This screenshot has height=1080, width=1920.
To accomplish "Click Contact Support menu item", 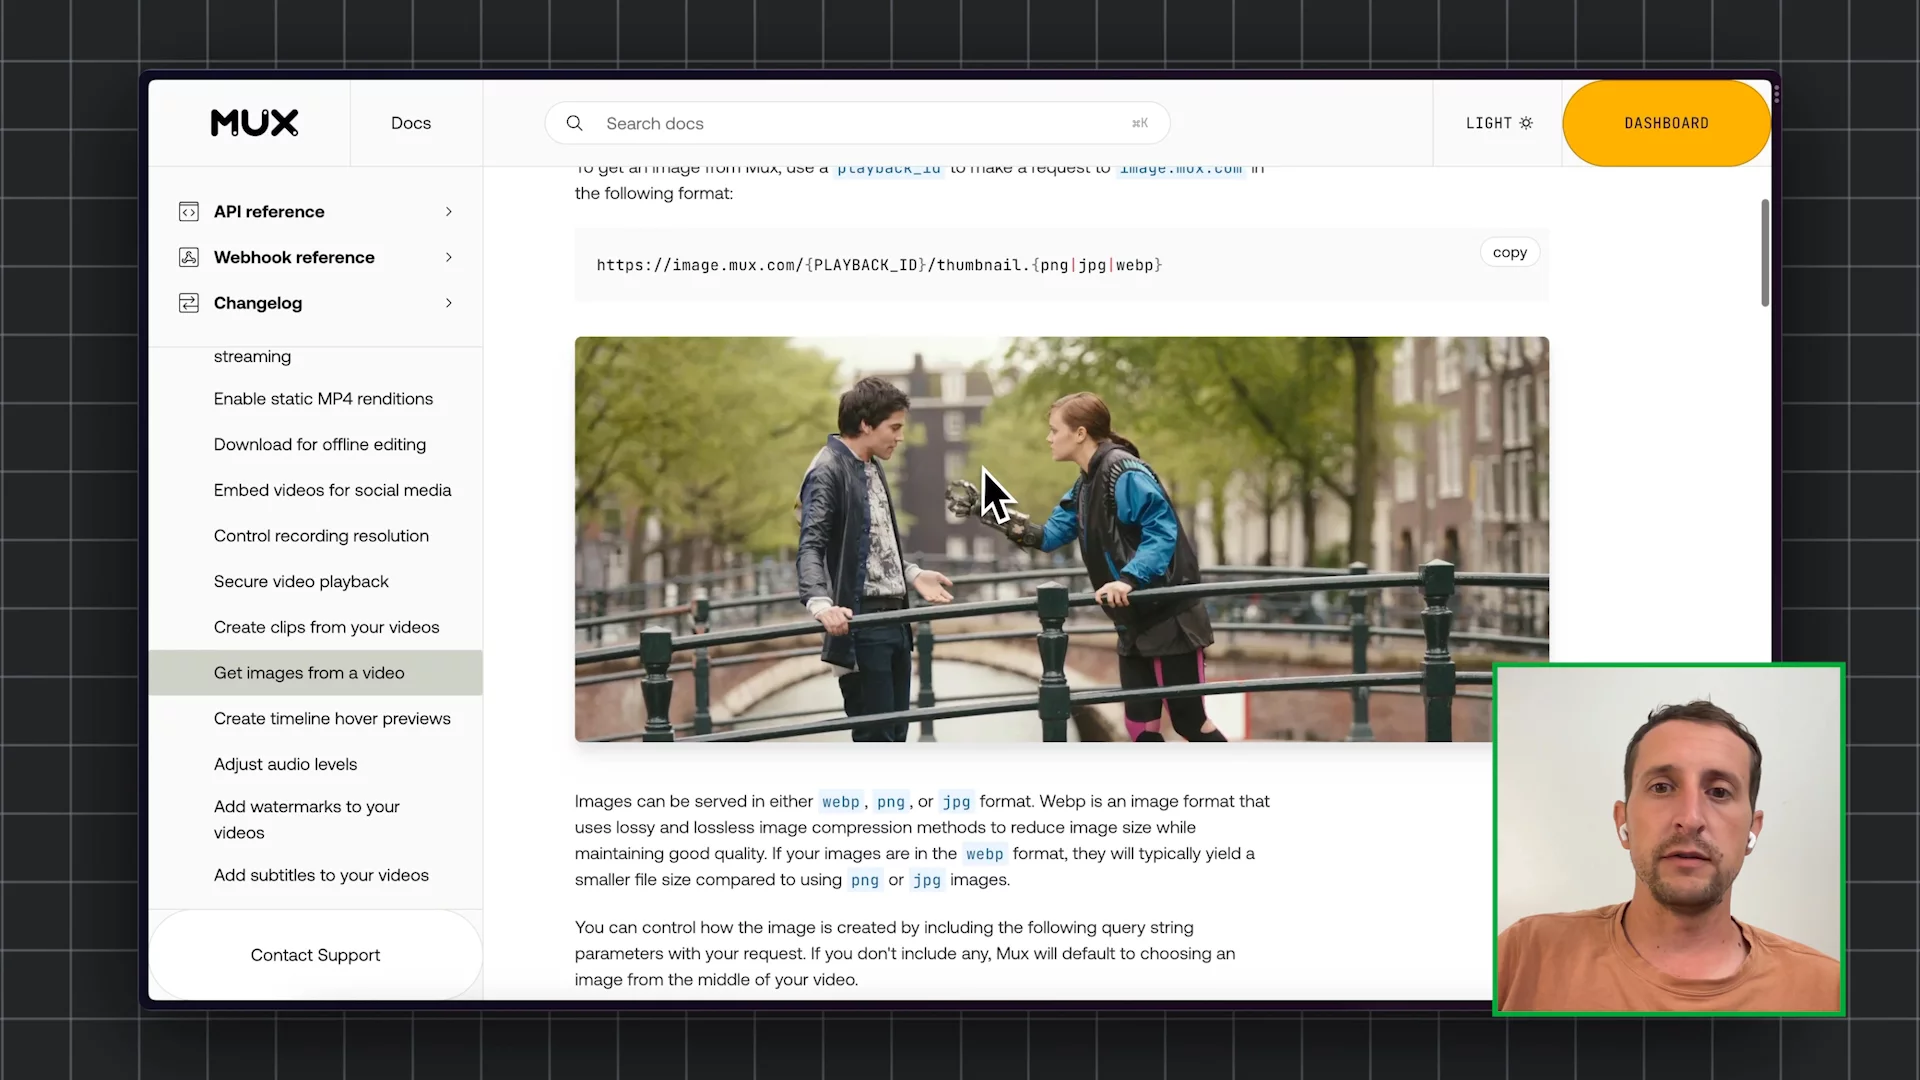I will point(315,955).
